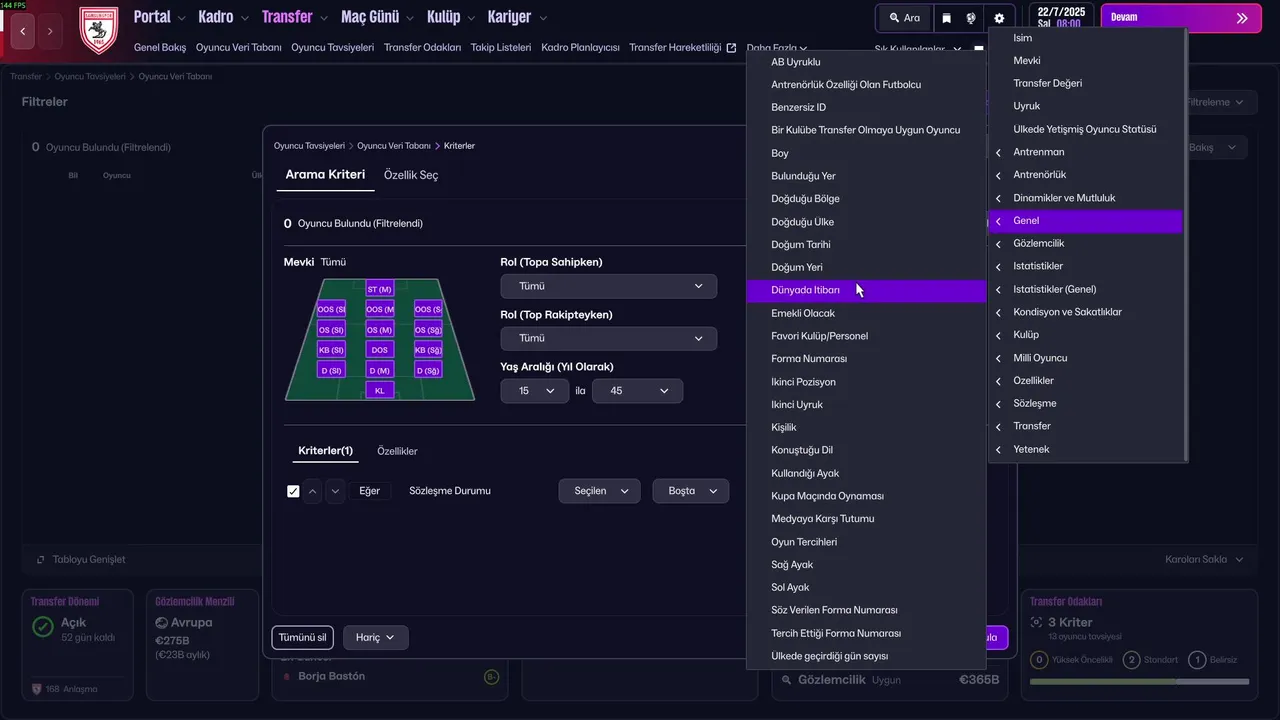Open the settings gear icon
The height and width of the screenshot is (720, 1280).
(999, 18)
